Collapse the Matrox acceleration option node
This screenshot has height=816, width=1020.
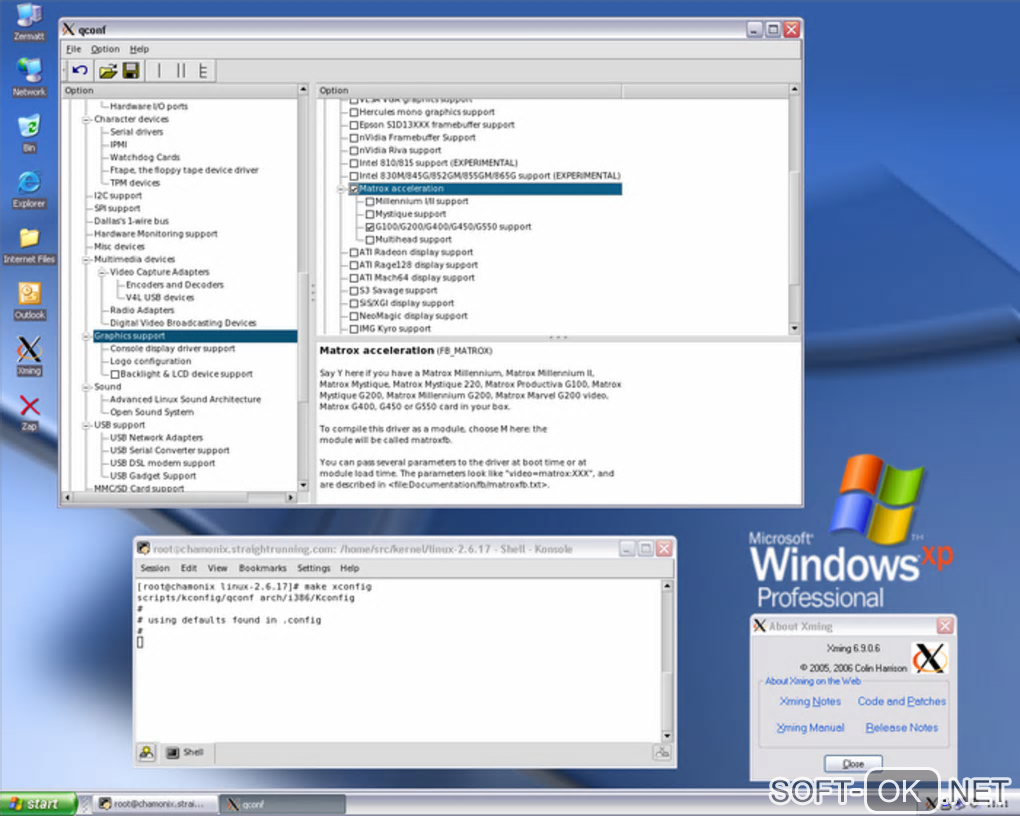(x=341, y=189)
